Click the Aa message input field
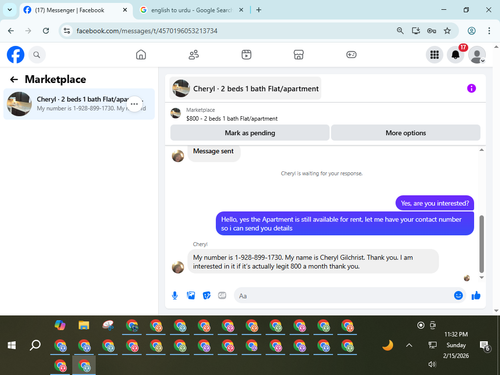 point(343,296)
